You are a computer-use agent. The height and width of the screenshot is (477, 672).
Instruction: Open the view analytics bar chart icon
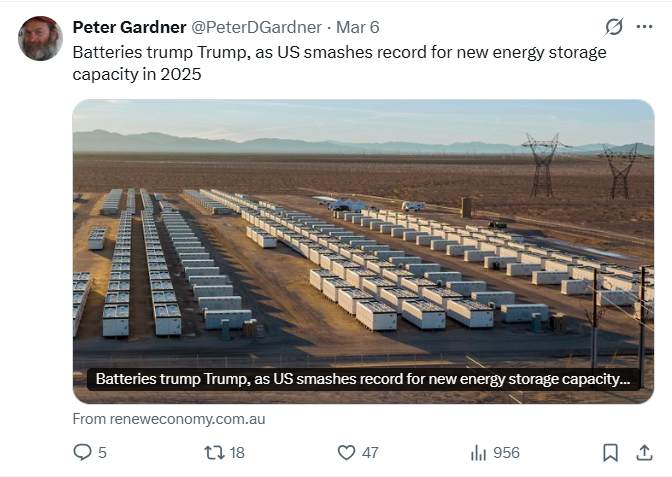pos(478,453)
